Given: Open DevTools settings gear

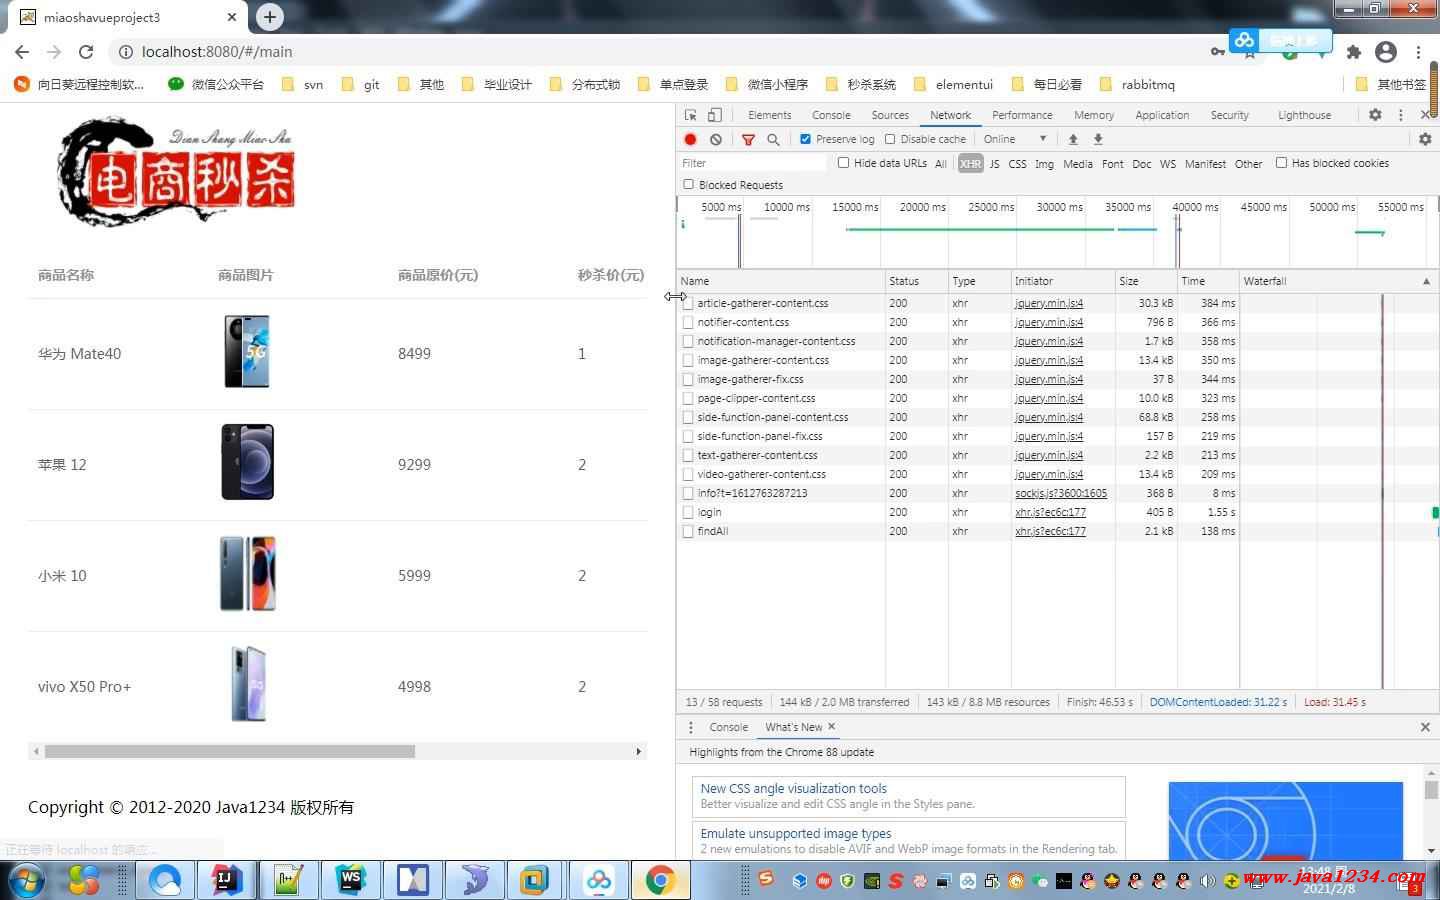Looking at the screenshot, I should click(x=1375, y=115).
